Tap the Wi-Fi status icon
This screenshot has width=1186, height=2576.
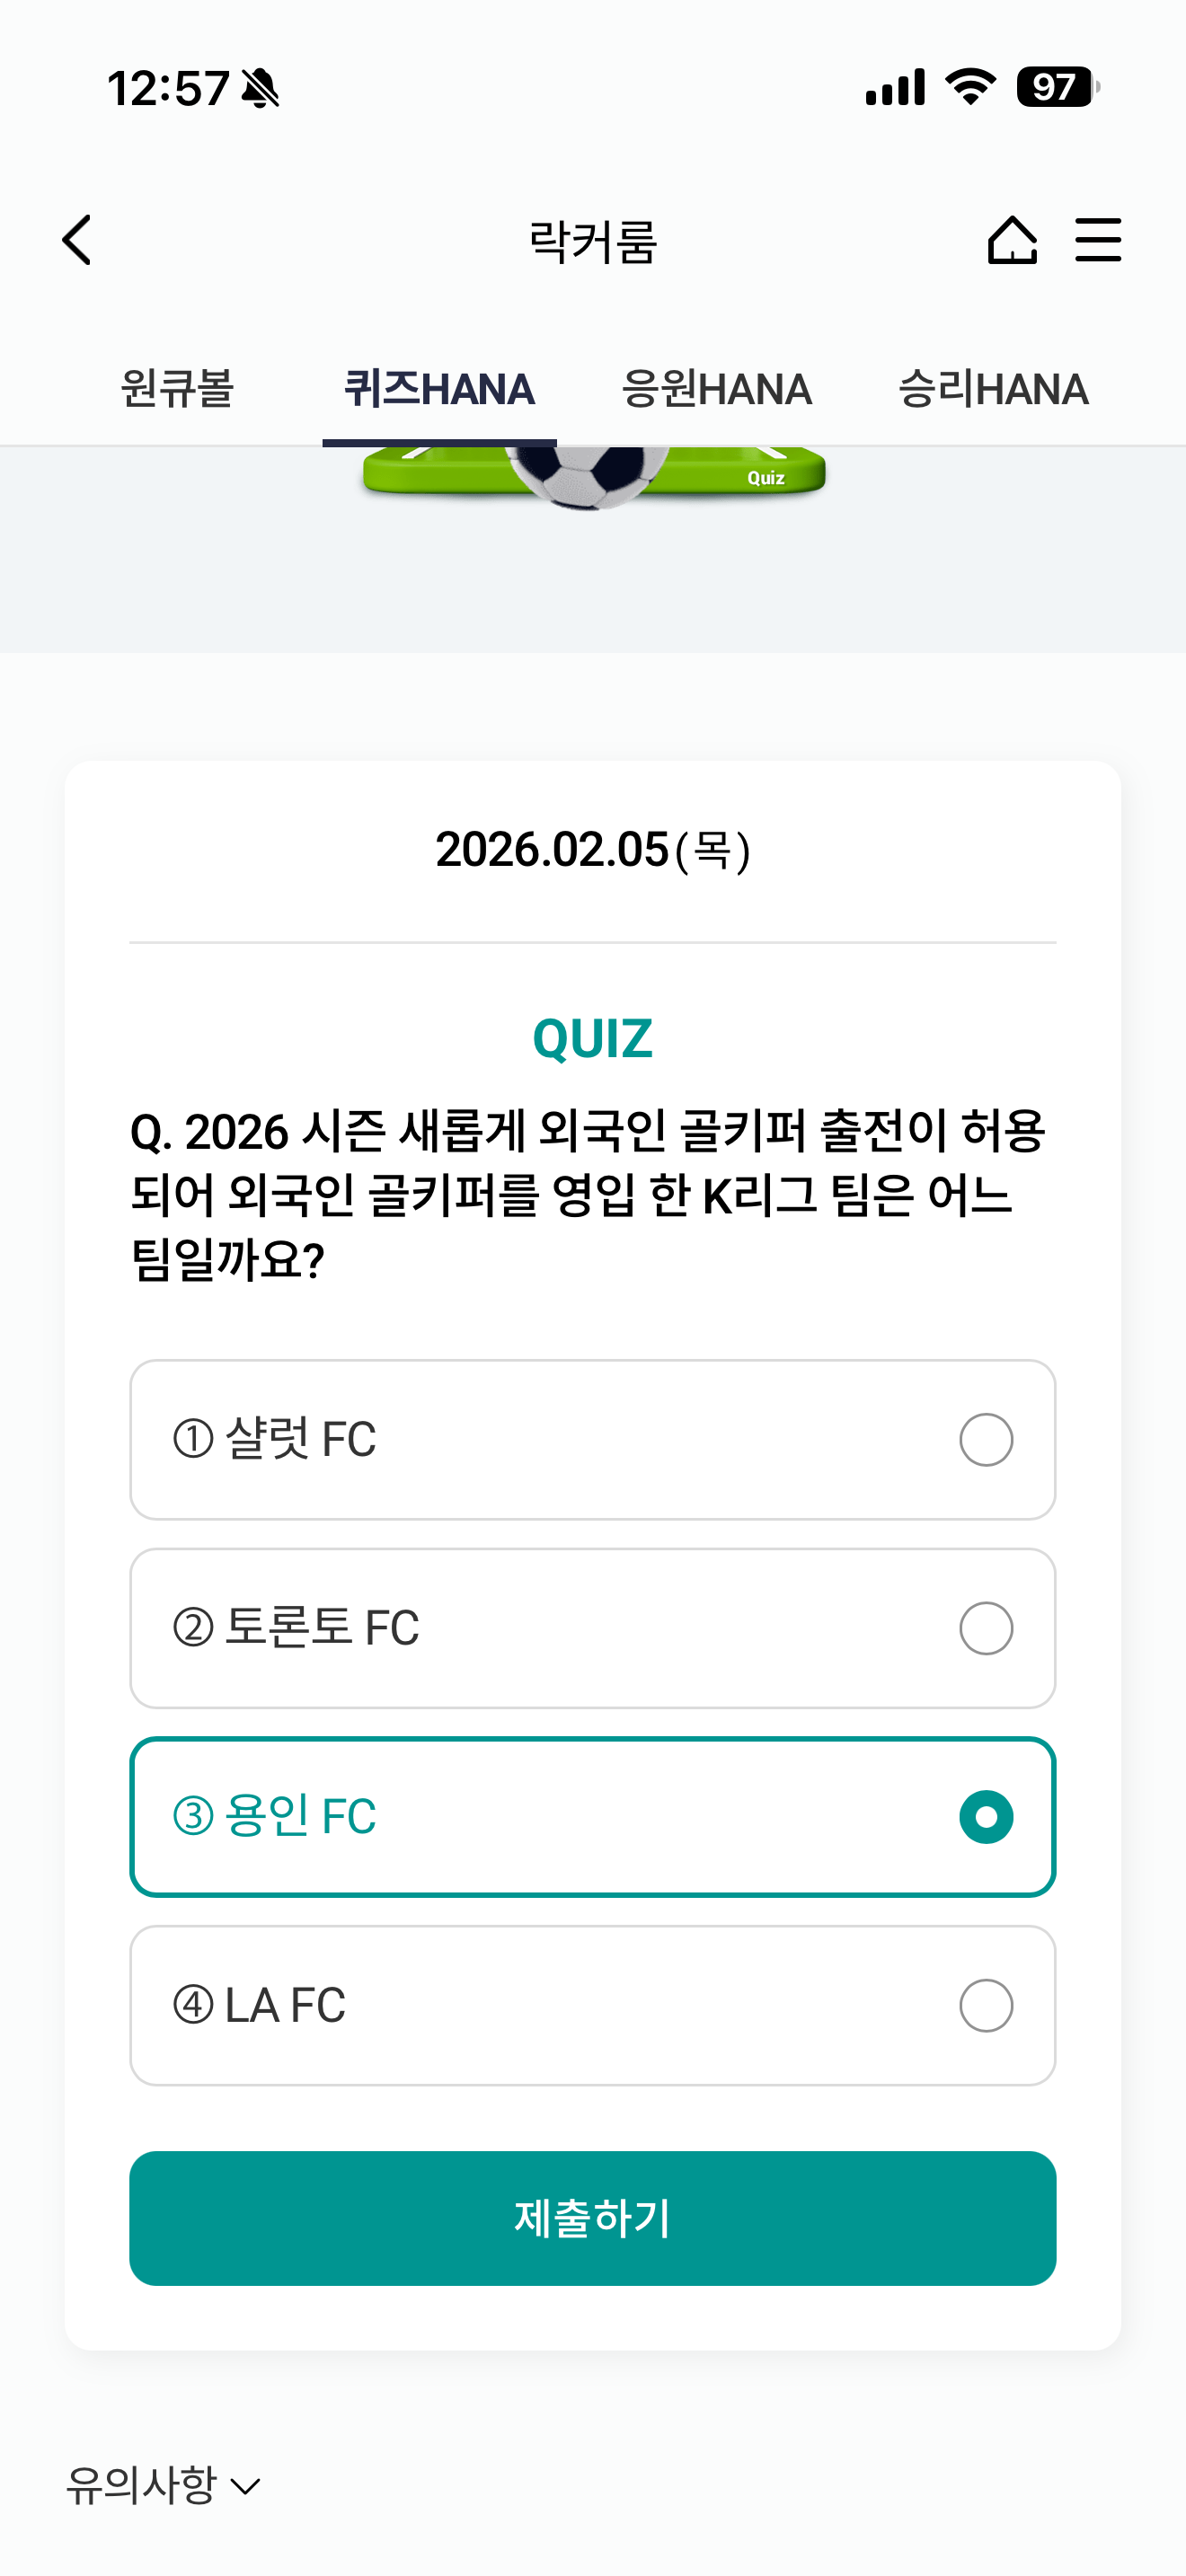971,87
